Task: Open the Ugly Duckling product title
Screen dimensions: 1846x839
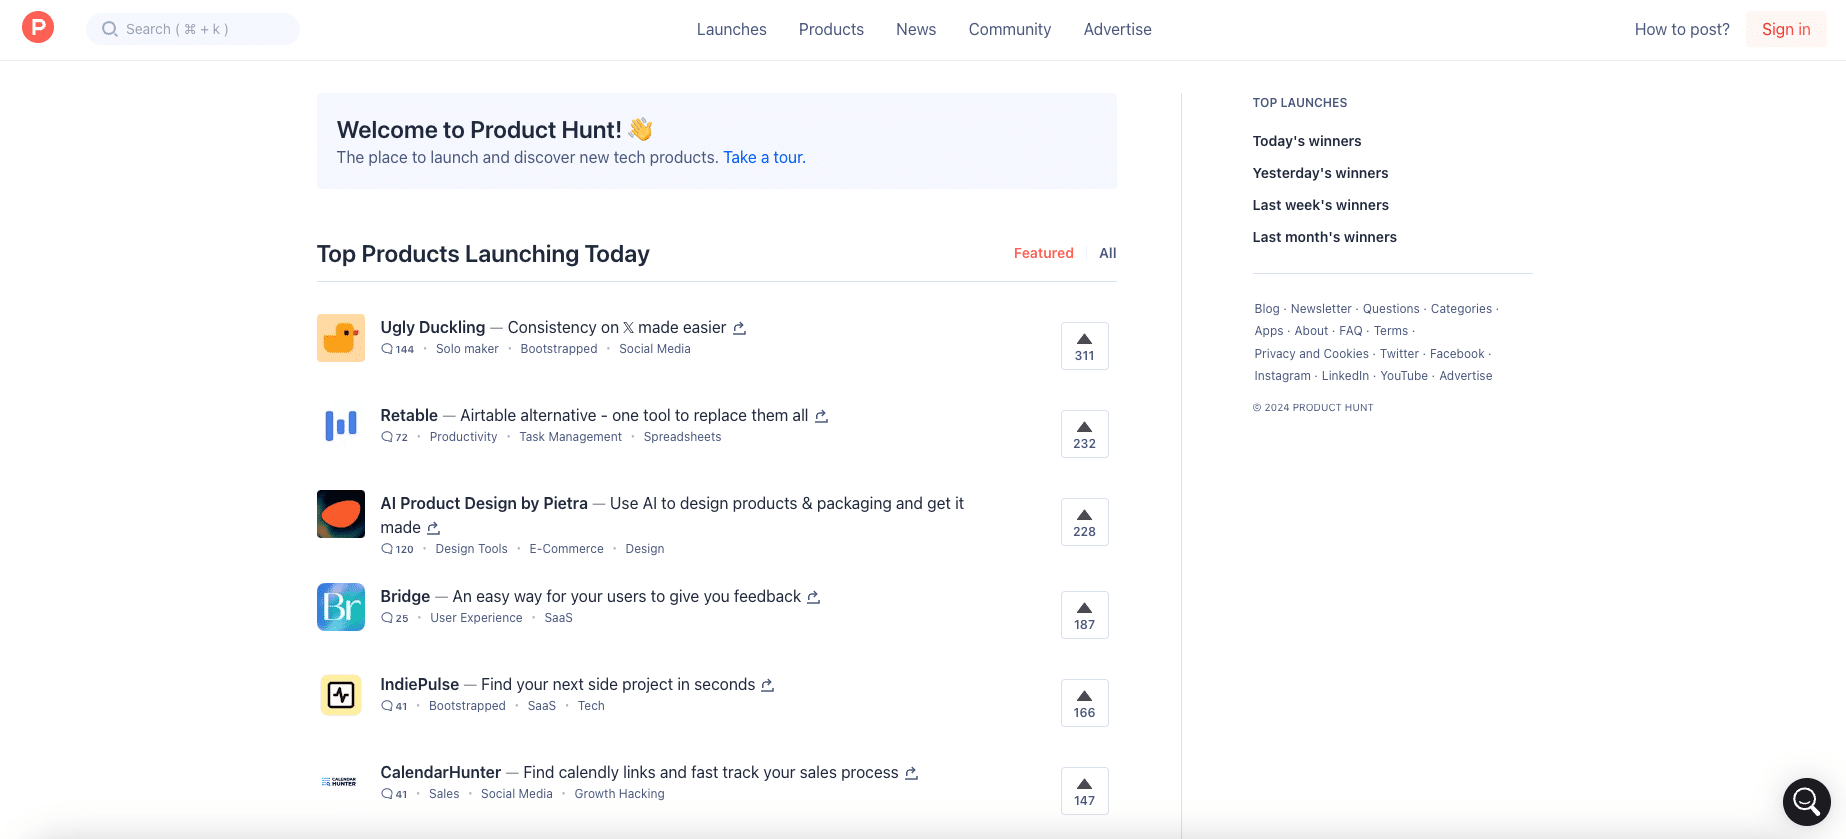Action: pos(433,327)
